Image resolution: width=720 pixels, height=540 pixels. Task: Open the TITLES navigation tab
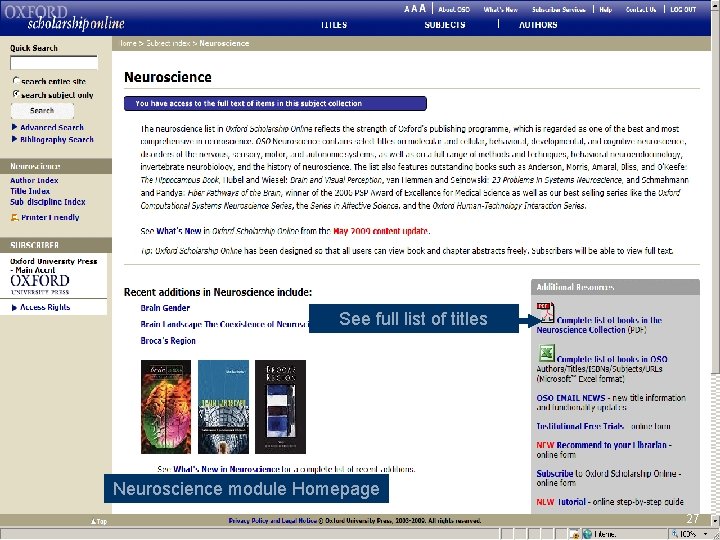[x=334, y=25]
